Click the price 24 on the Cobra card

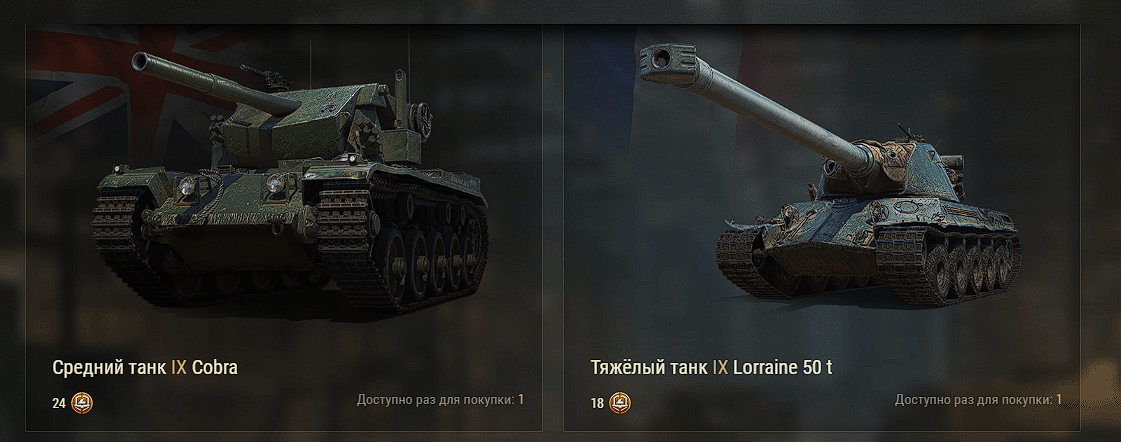pos(59,403)
